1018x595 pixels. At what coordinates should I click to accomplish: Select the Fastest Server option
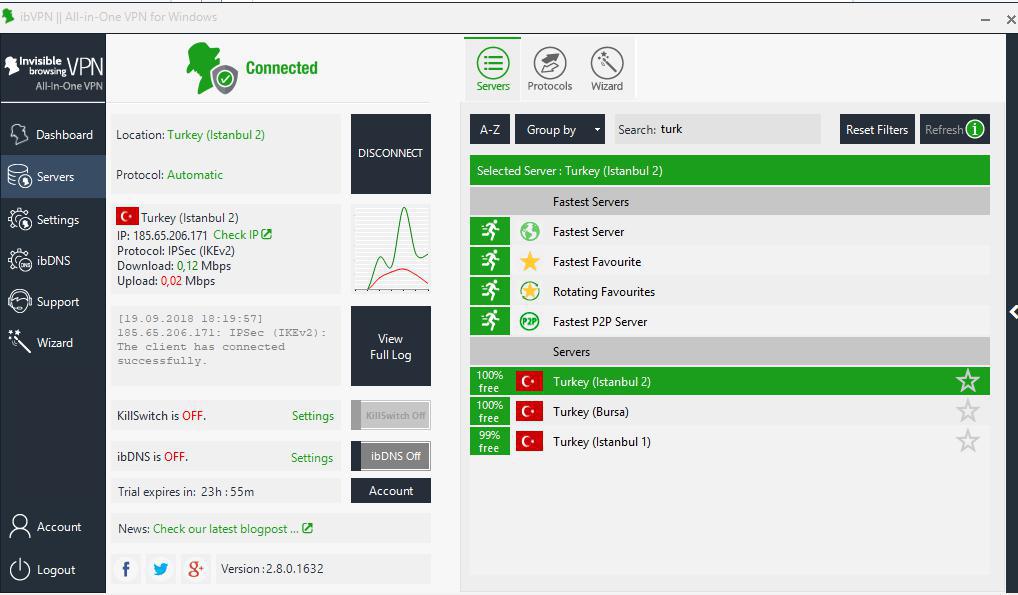tap(730, 231)
